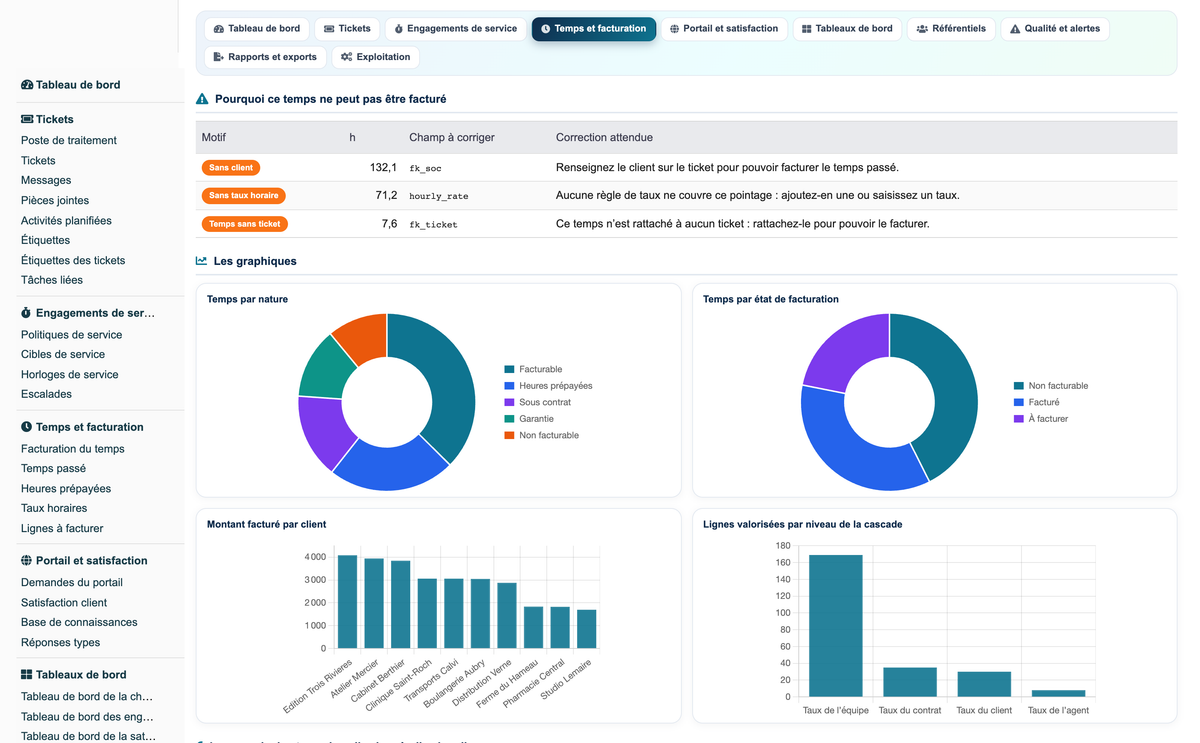Click the warning triangle icon above the table
This screenshot has height=743, width=1200.
tap(202, 99)
